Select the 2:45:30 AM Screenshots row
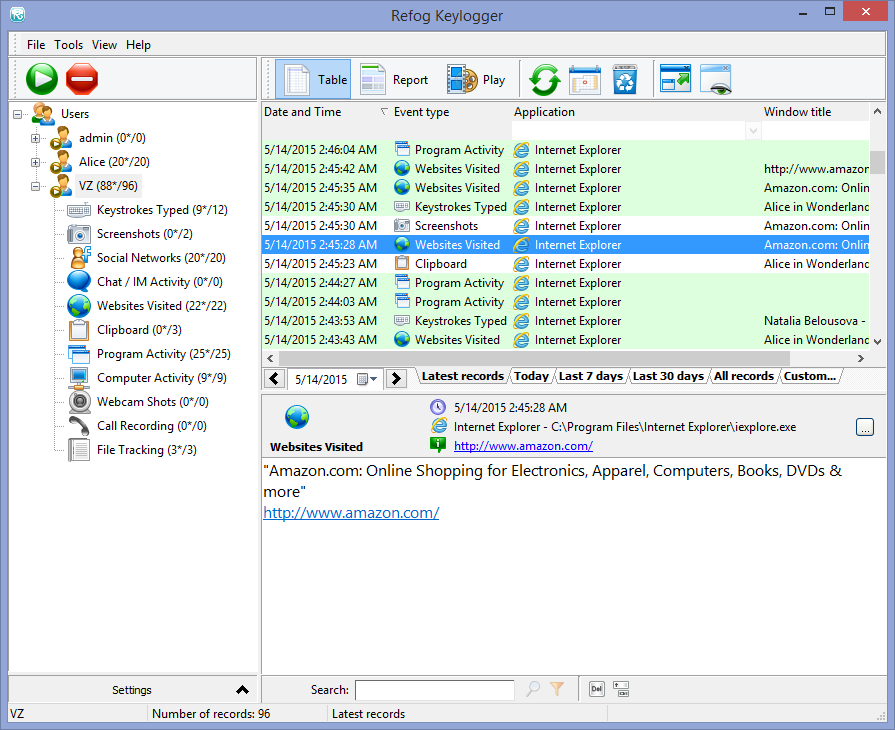The height and width of the screenshot is (730, 895). point(565,226)
